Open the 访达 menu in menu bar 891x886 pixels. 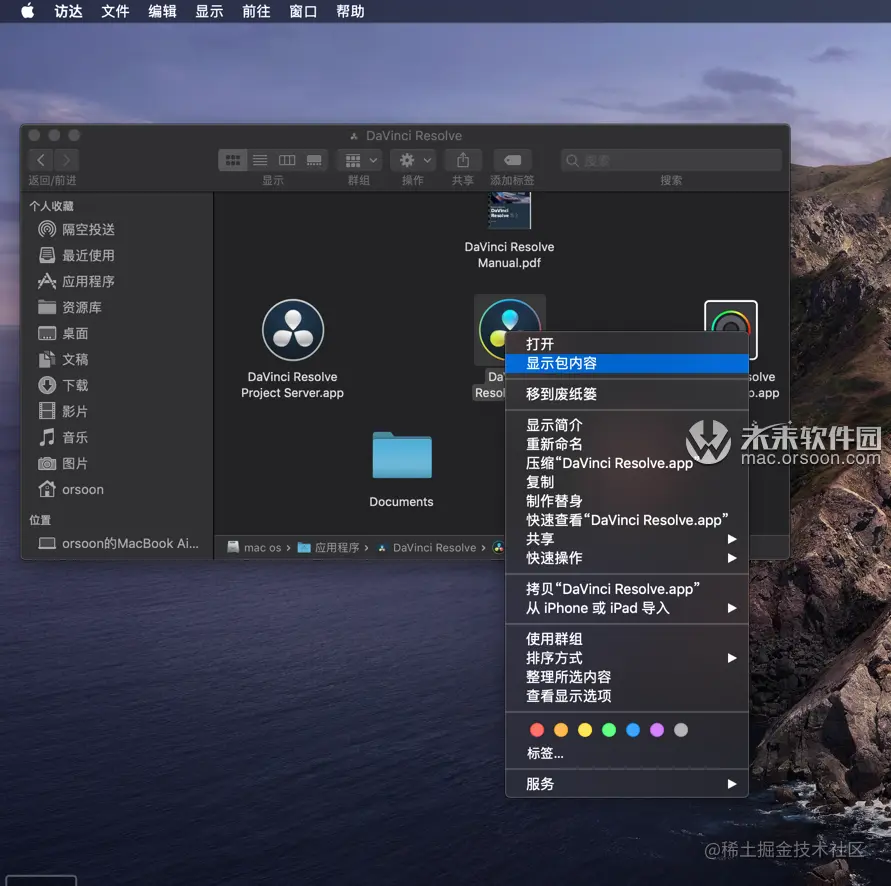pos(68,11)
